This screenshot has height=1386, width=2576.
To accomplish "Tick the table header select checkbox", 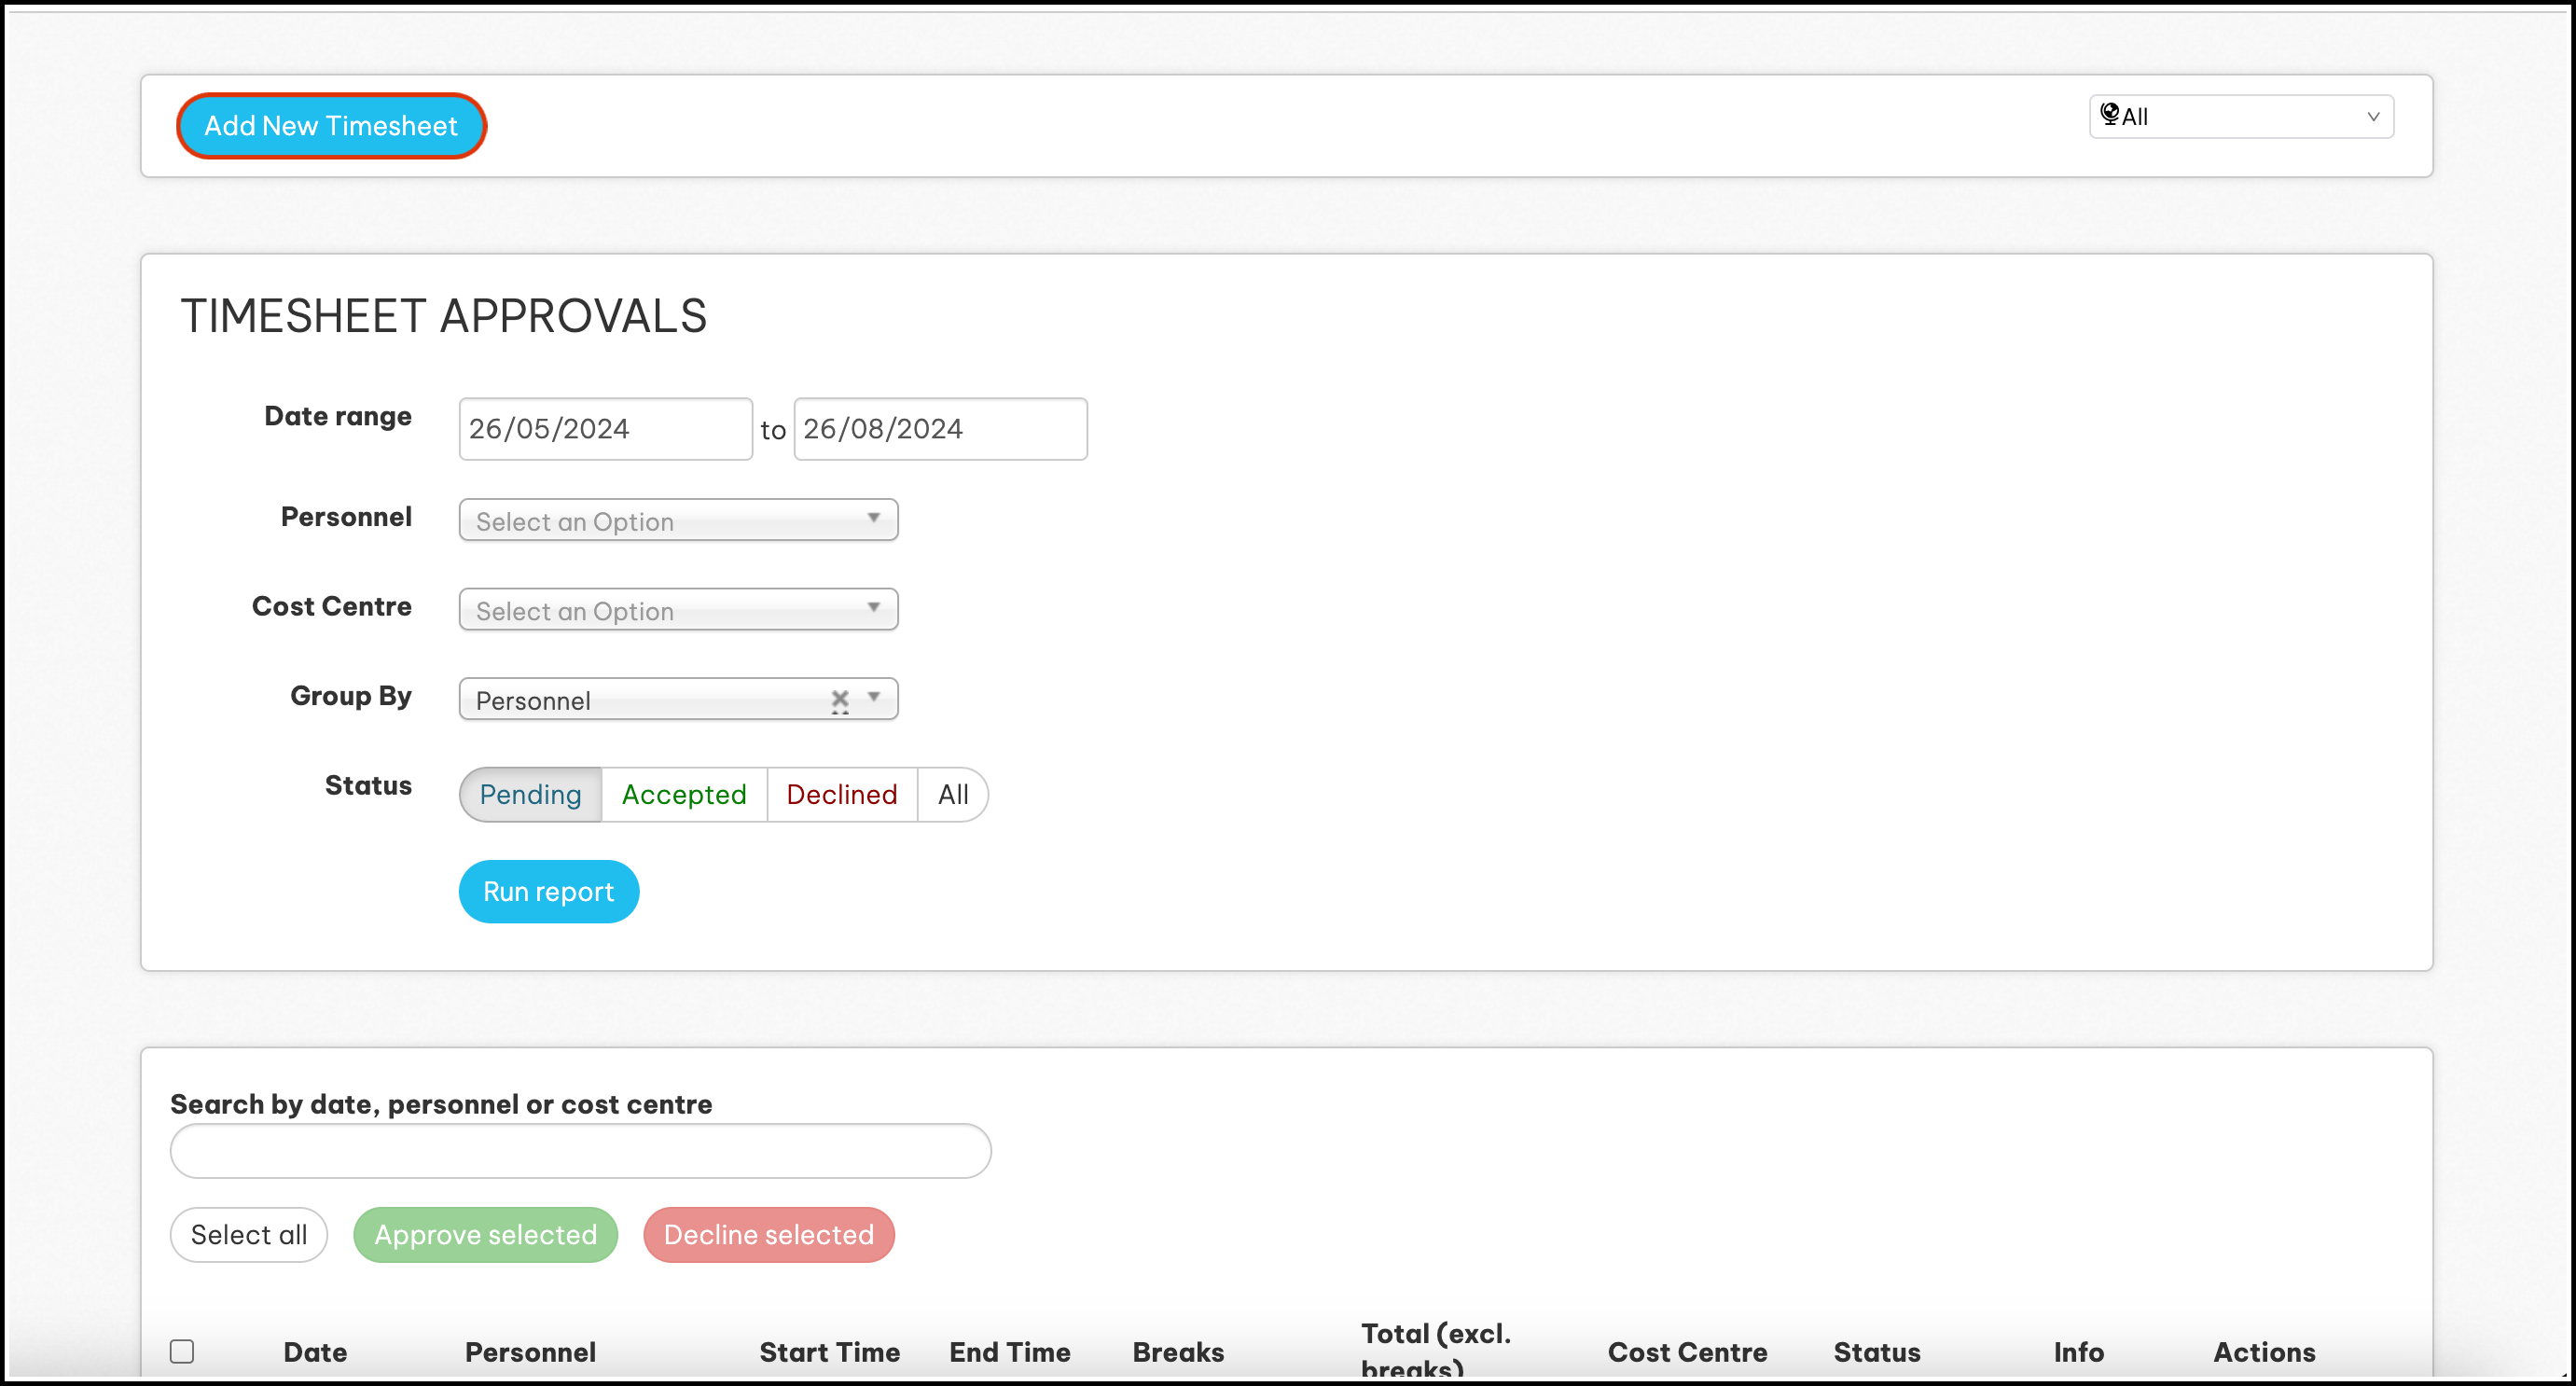I will 182,1351.
